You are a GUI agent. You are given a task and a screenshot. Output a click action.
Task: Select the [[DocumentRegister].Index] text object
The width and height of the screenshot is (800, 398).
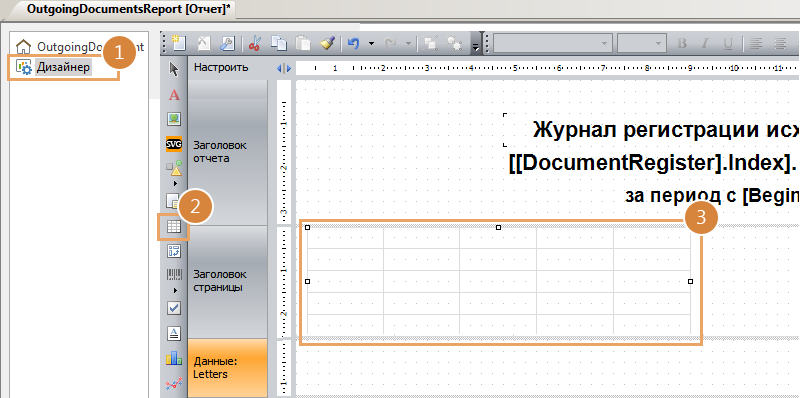coord(654,163)
